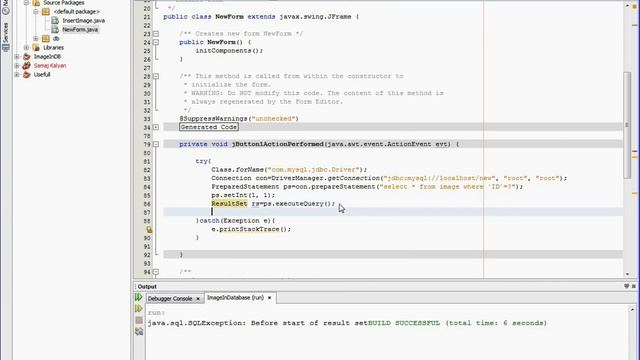Screen dimensions: 640x360
Task: Click the collapsed Generated Code box
Action: (x=209, y=127)
